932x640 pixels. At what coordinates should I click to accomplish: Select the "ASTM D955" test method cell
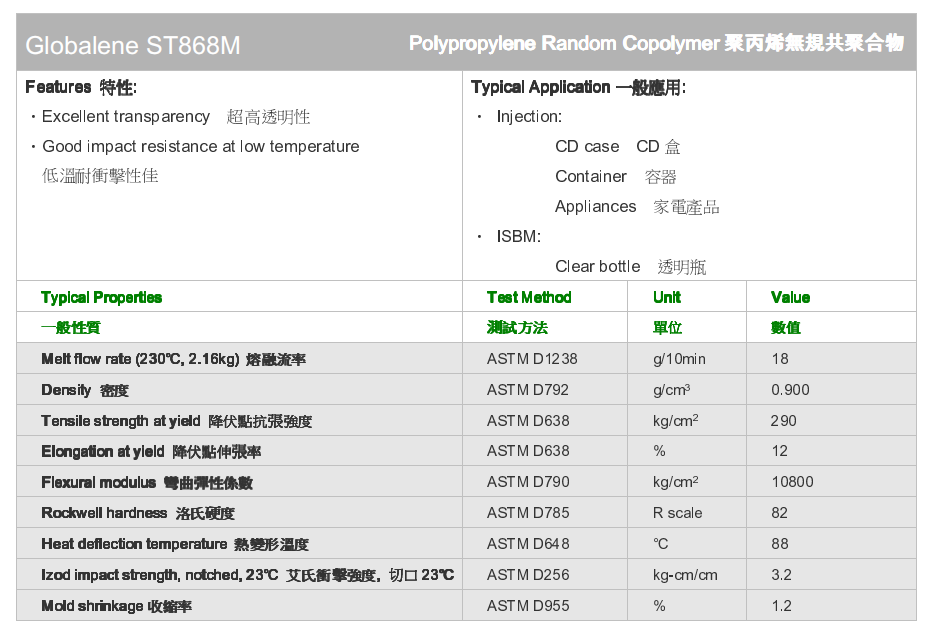point(528,606)
